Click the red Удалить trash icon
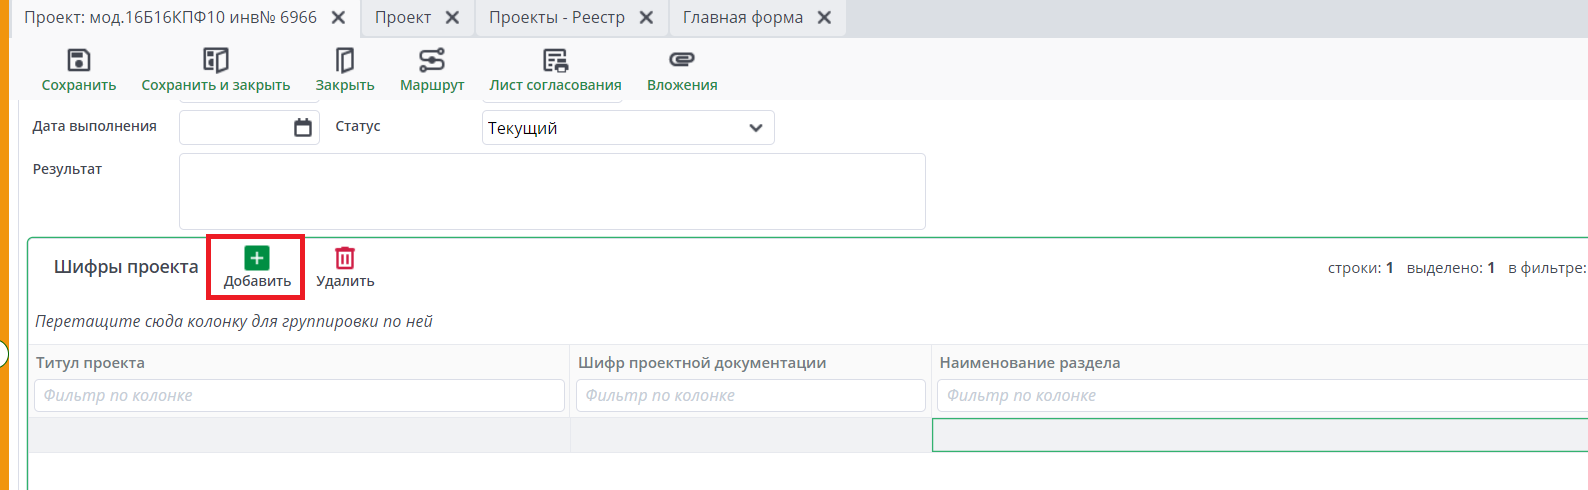 point(345,259)
